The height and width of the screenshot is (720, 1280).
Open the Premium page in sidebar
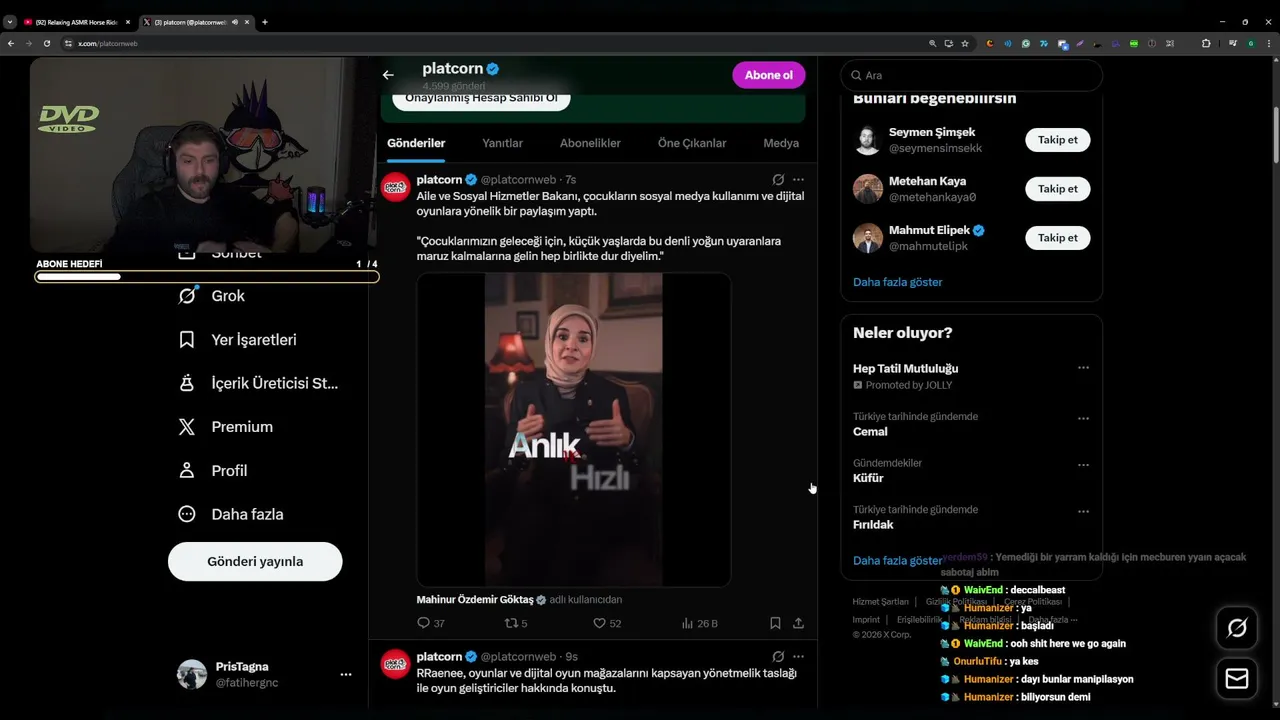[x=225, y=427]
